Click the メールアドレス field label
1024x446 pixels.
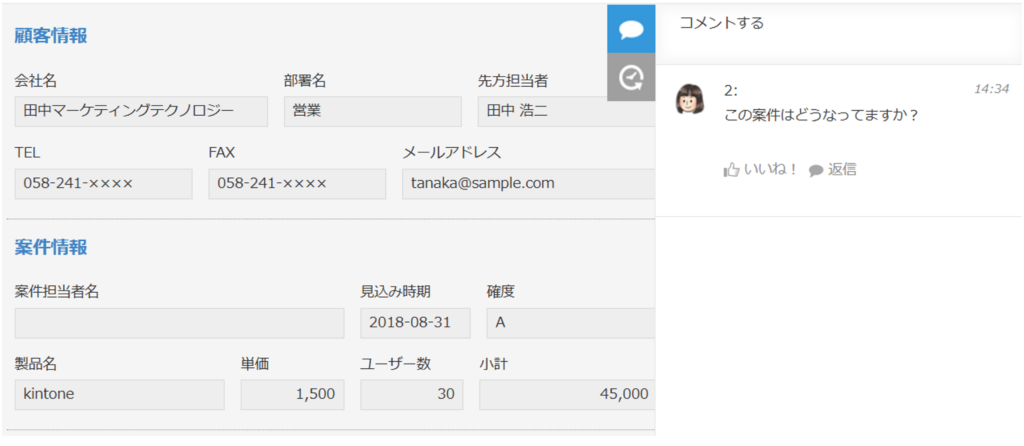[x=452, y=153]
